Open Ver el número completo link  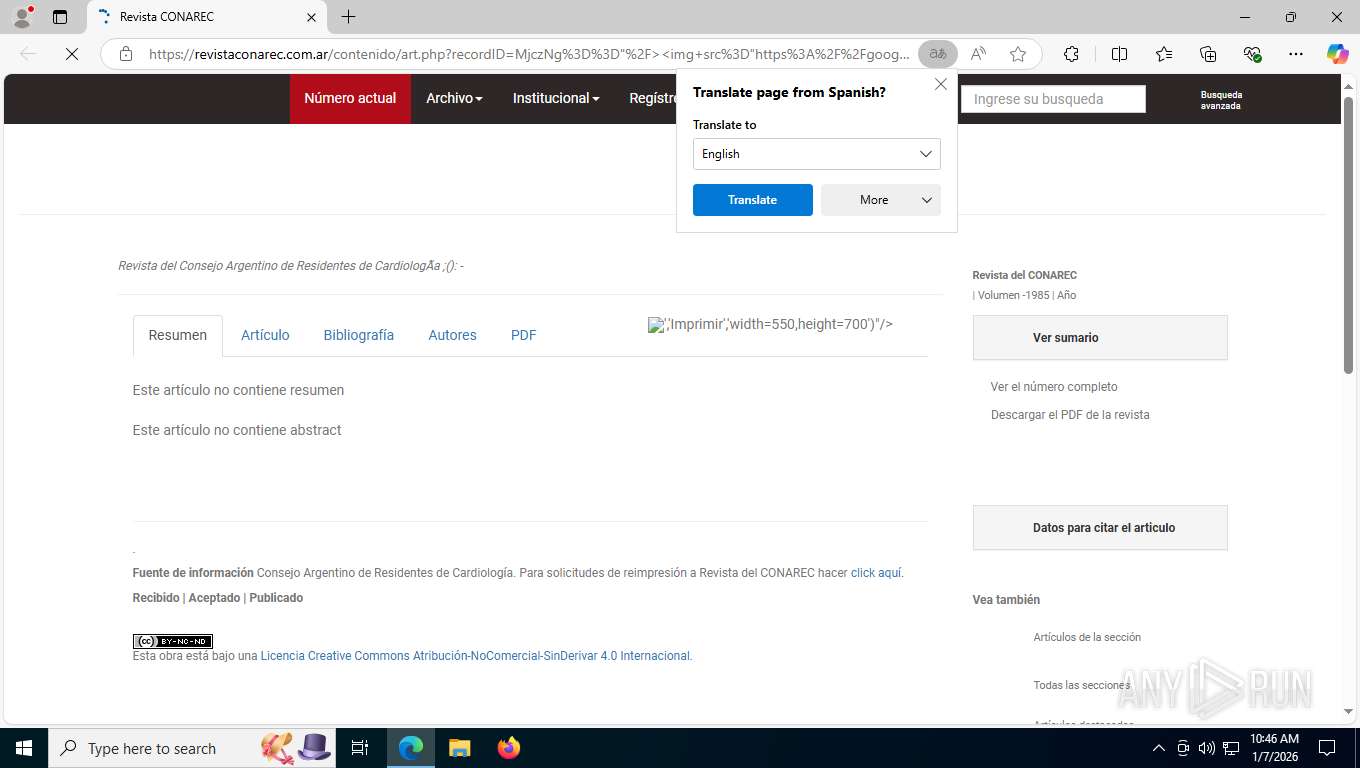pyautogui.click(x=1054, y=387)
